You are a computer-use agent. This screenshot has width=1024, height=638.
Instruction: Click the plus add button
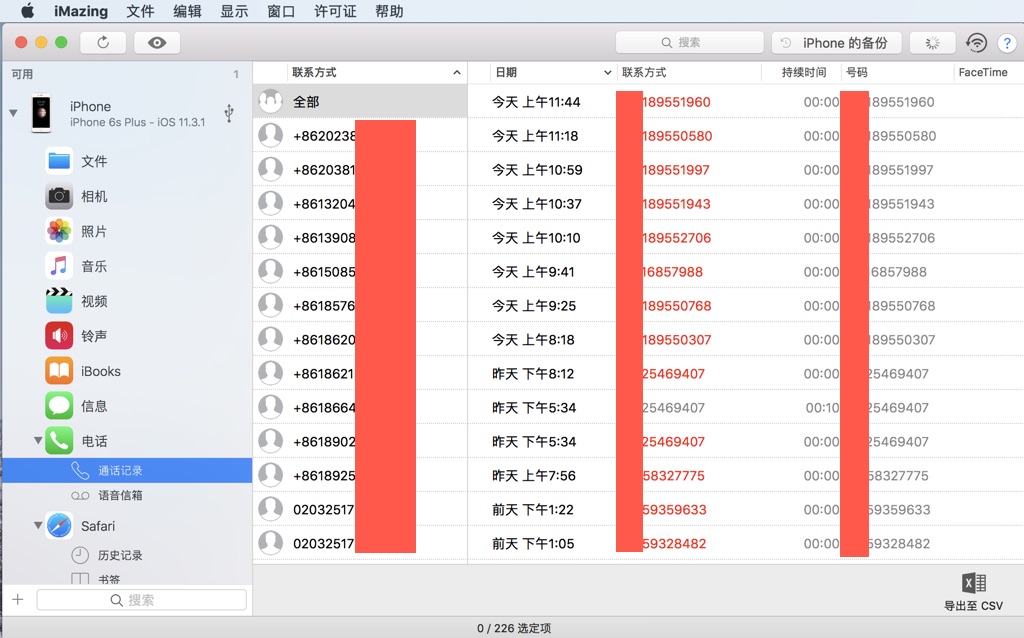click(x=18, y=599)
